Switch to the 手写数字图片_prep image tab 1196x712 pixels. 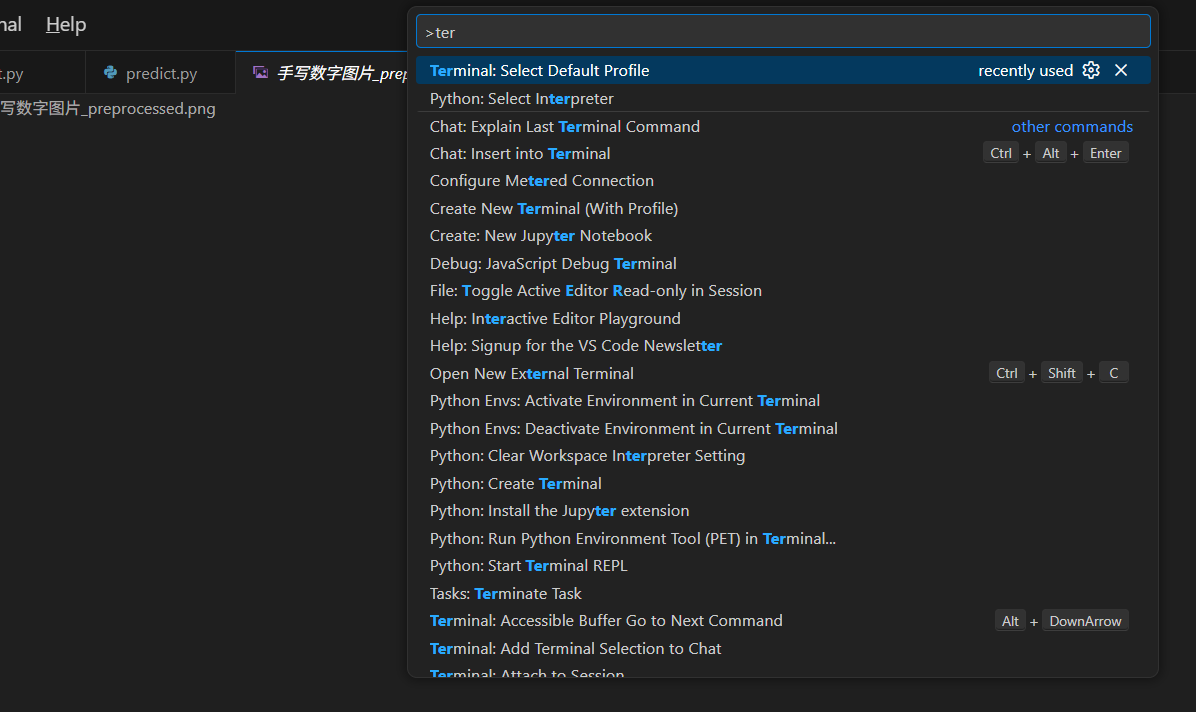point(323,73)
